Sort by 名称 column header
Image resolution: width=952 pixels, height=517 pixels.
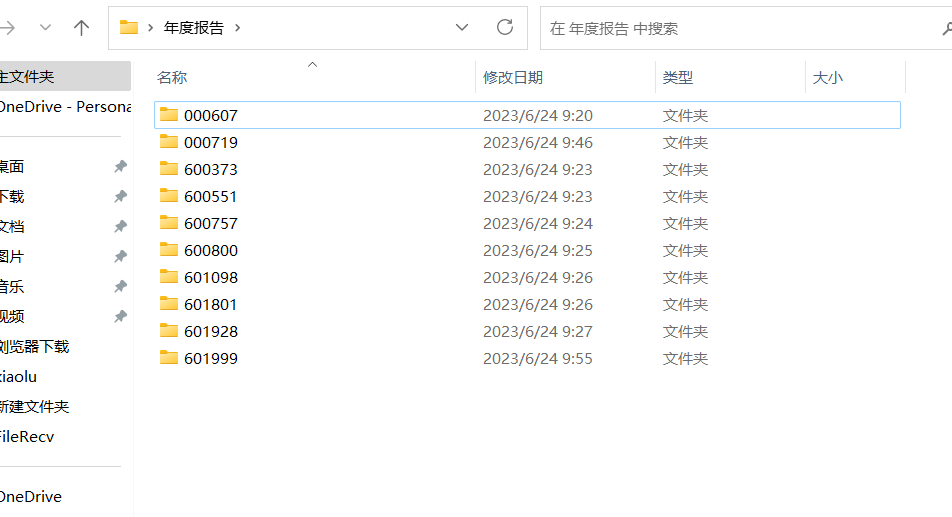[172, 78]
